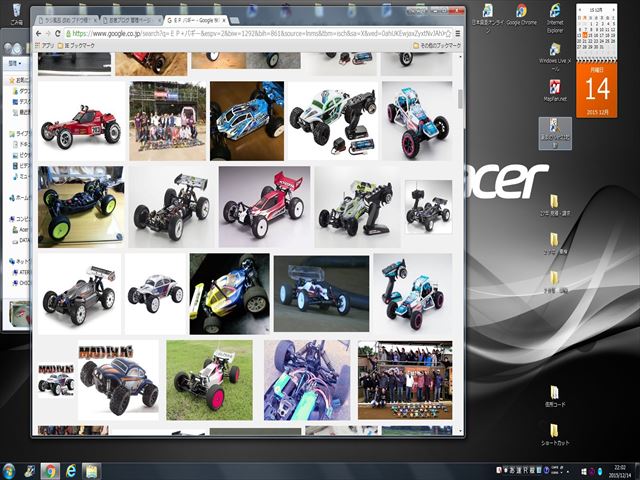The image size is (640, 480).
Task: Switch to the first Chrome tab
Action: click(x=65, y=20)
